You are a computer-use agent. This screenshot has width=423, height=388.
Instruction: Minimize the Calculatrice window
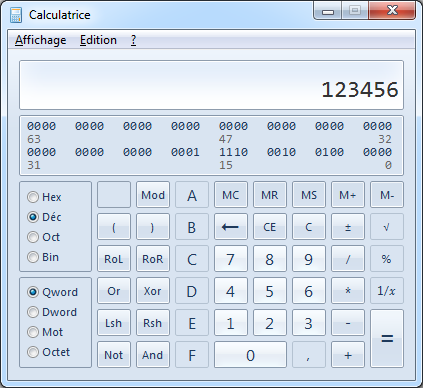coord(328,11)
